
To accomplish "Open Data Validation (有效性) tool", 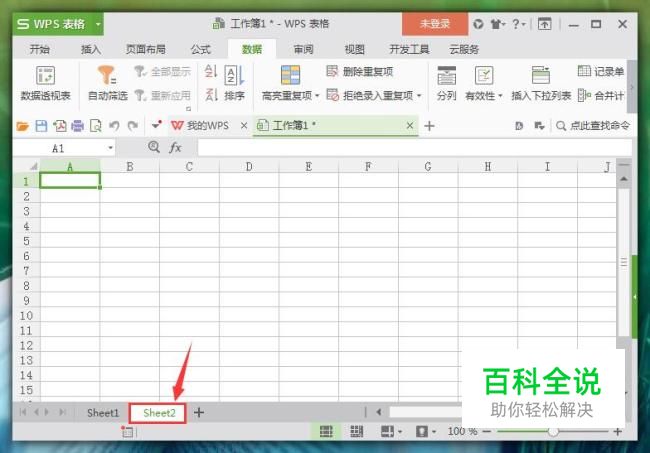I will pos(483,83).
